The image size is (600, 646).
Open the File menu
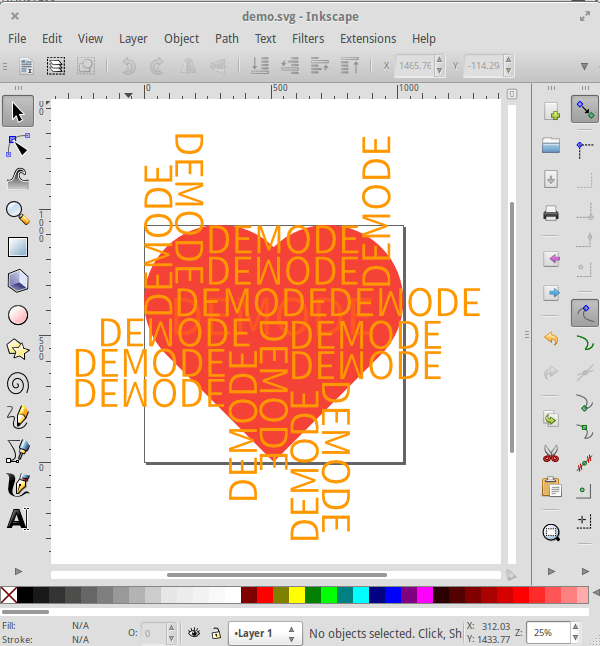point(17,39)
